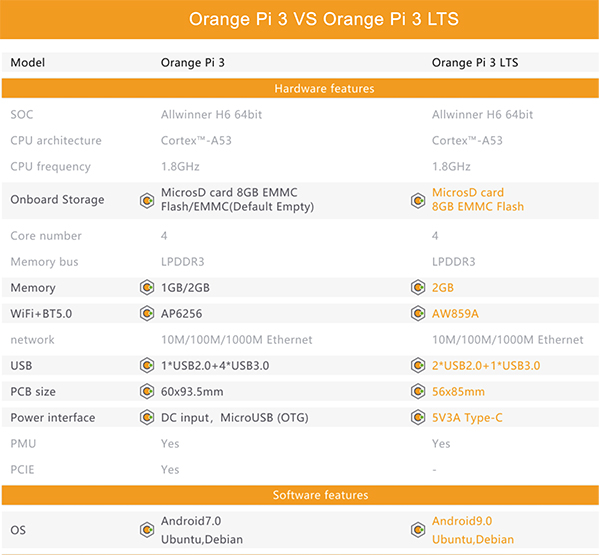Click the hexagon icon next to 'DC input, MicroUSB (OTG)'
This screenshot has width=600, height=555.
coord(147,418)
